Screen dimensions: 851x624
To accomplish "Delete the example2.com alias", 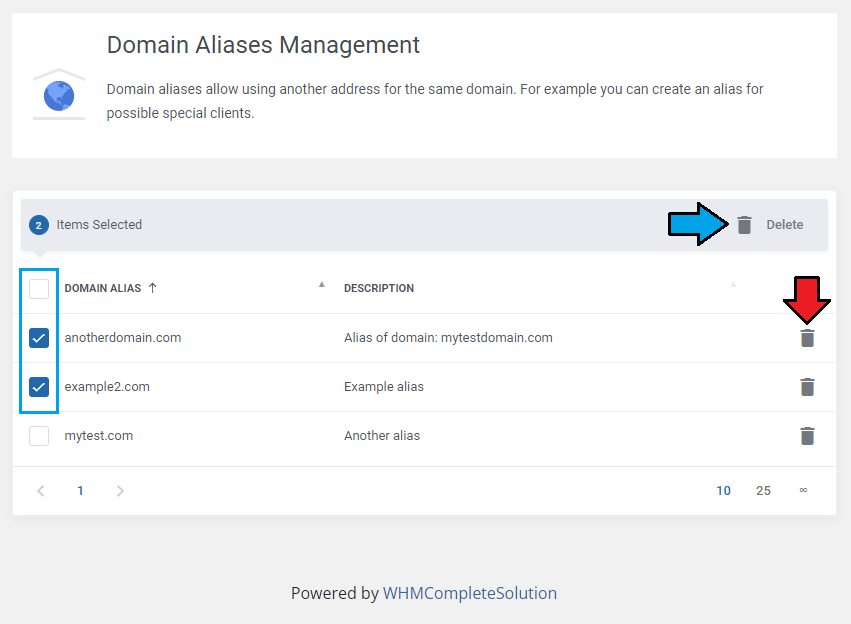I will 807,387.
